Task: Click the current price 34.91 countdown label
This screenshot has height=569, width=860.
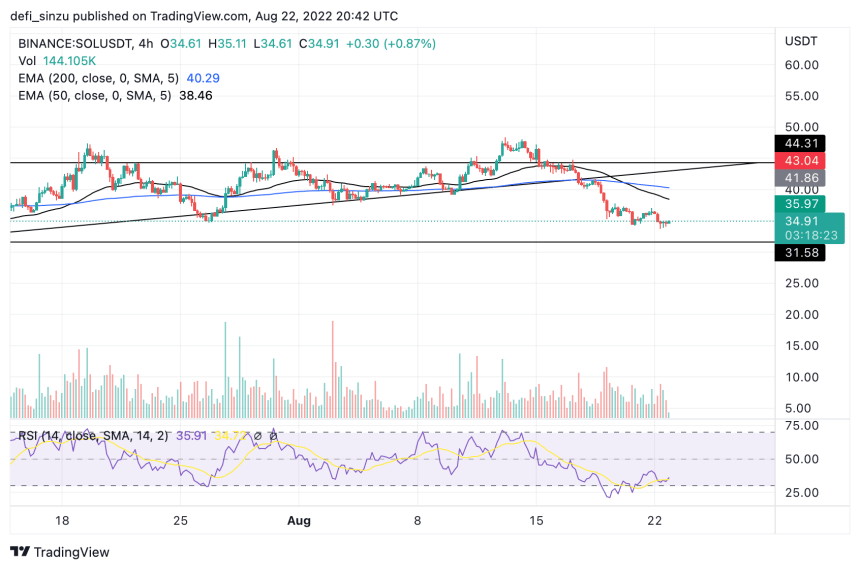Action: (810, 228)
